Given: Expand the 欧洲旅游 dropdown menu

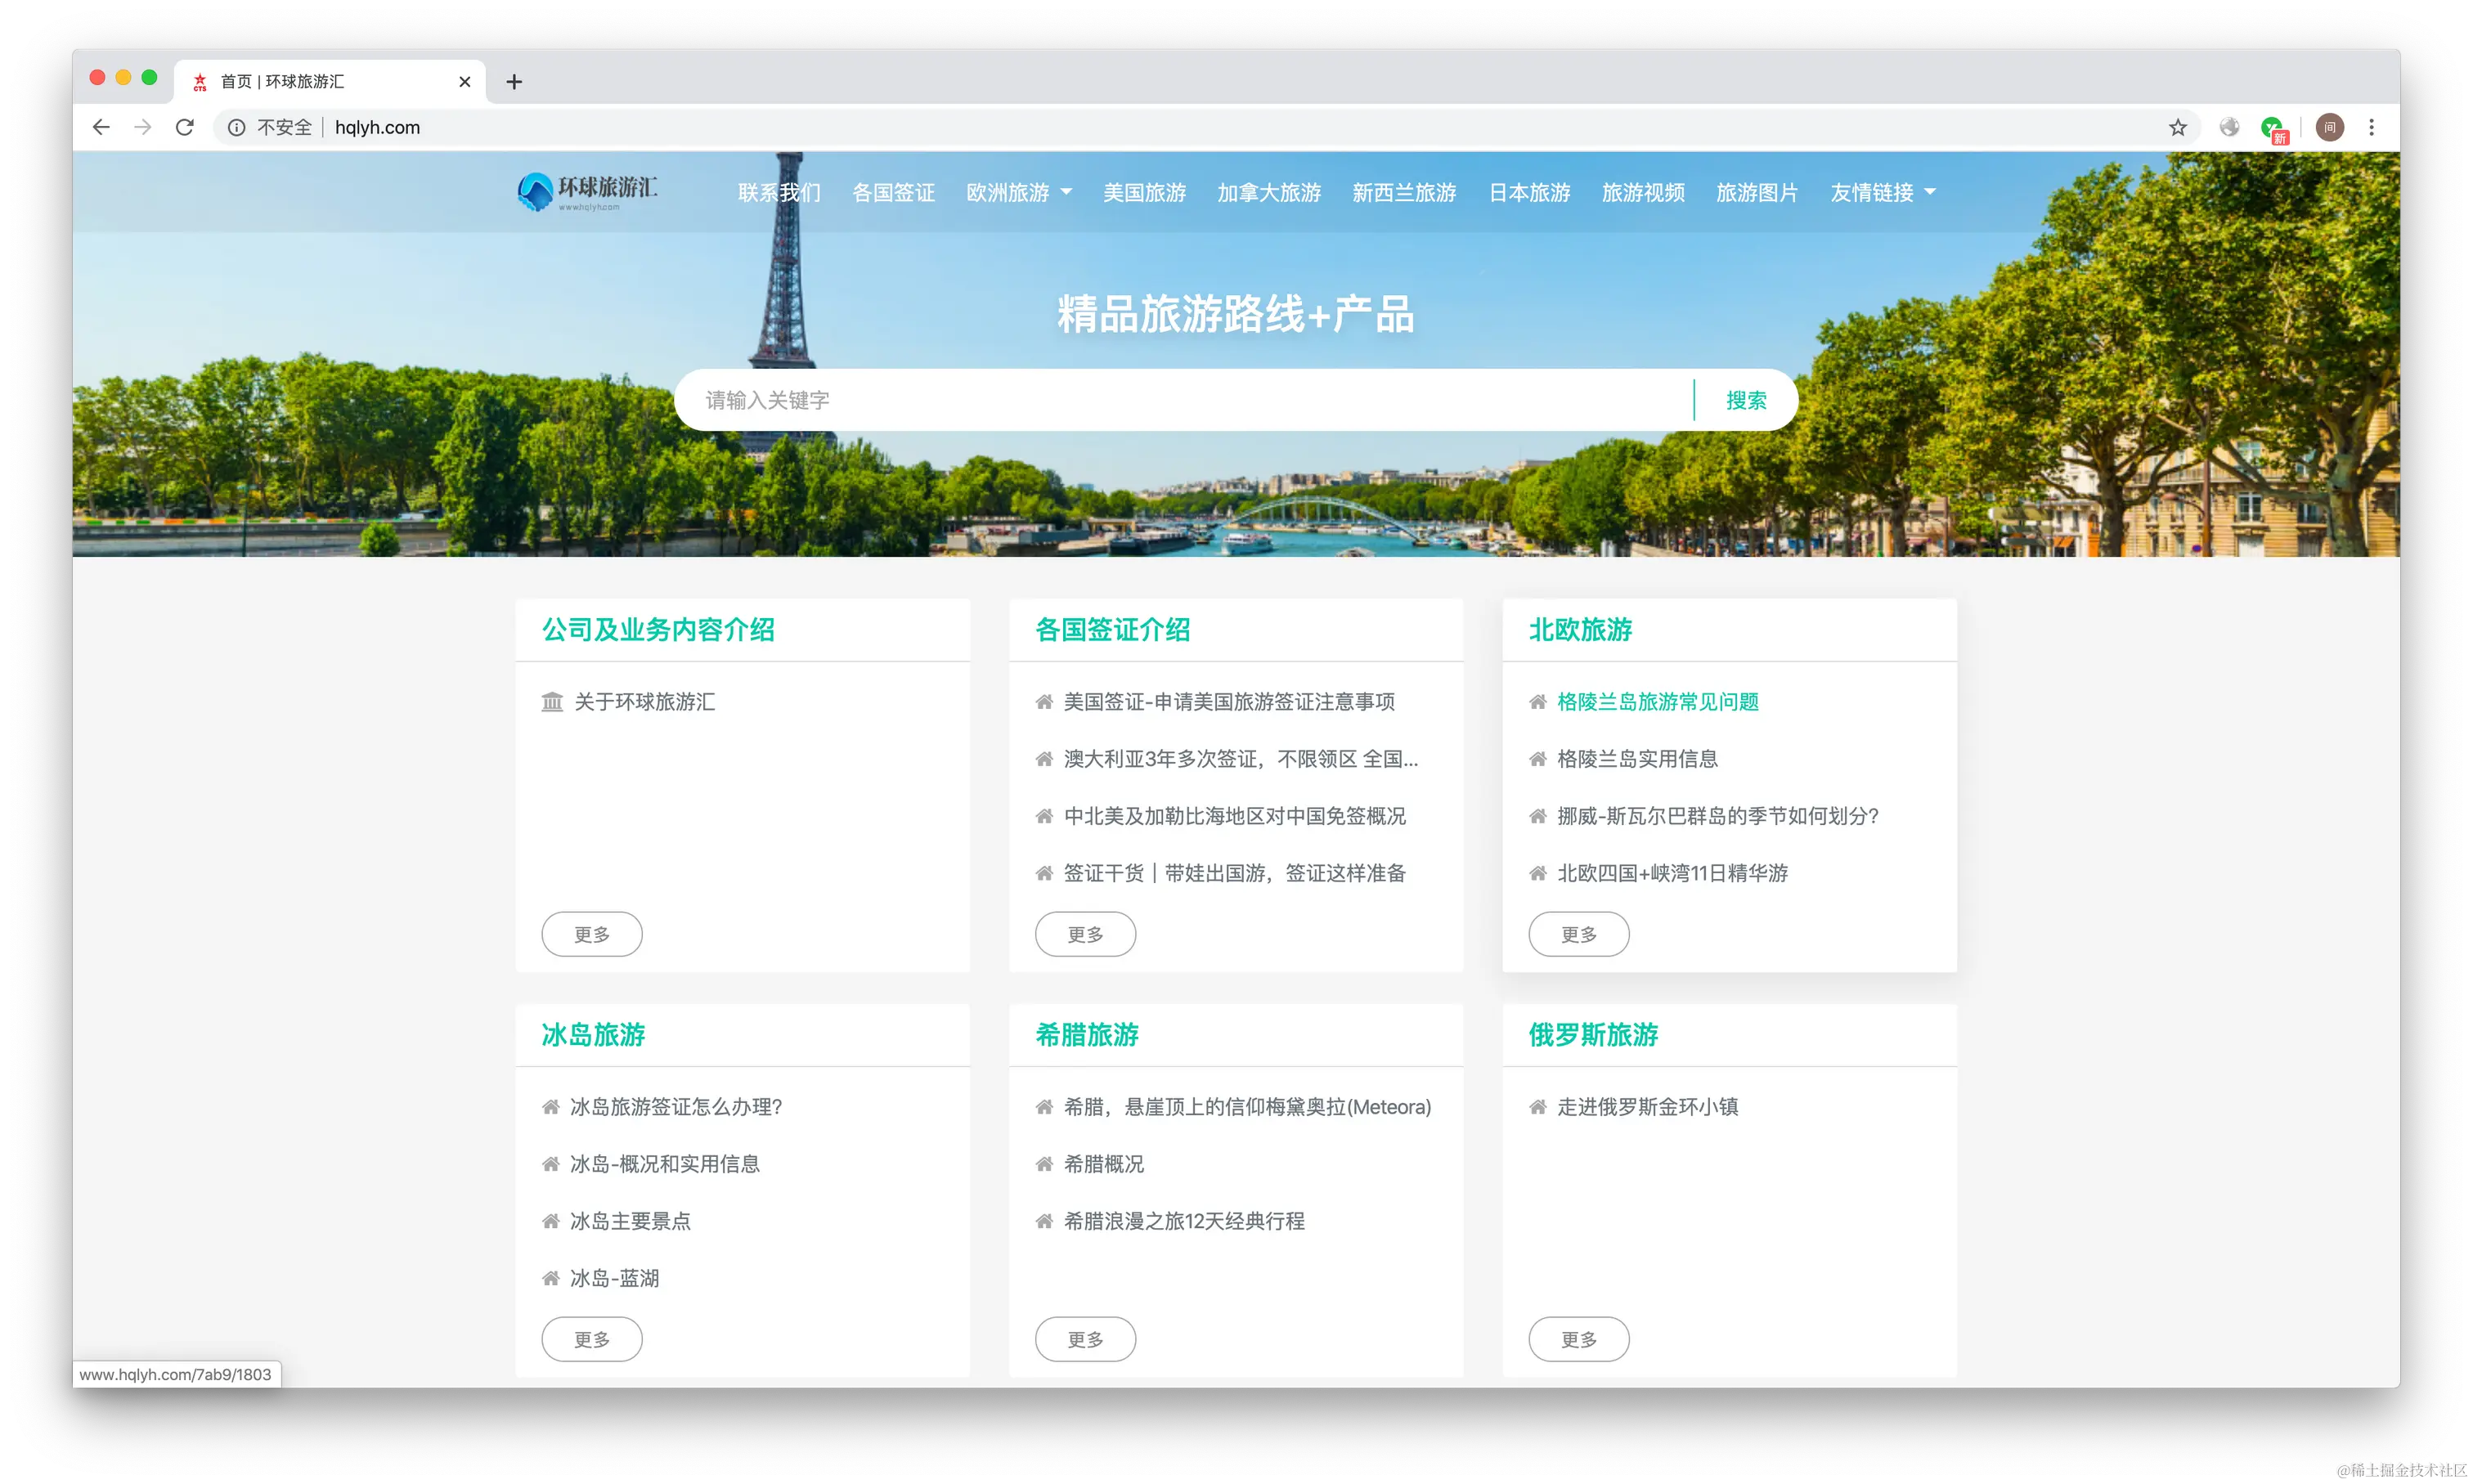Looking at the screenshot, I should (x=1019, y=192).
